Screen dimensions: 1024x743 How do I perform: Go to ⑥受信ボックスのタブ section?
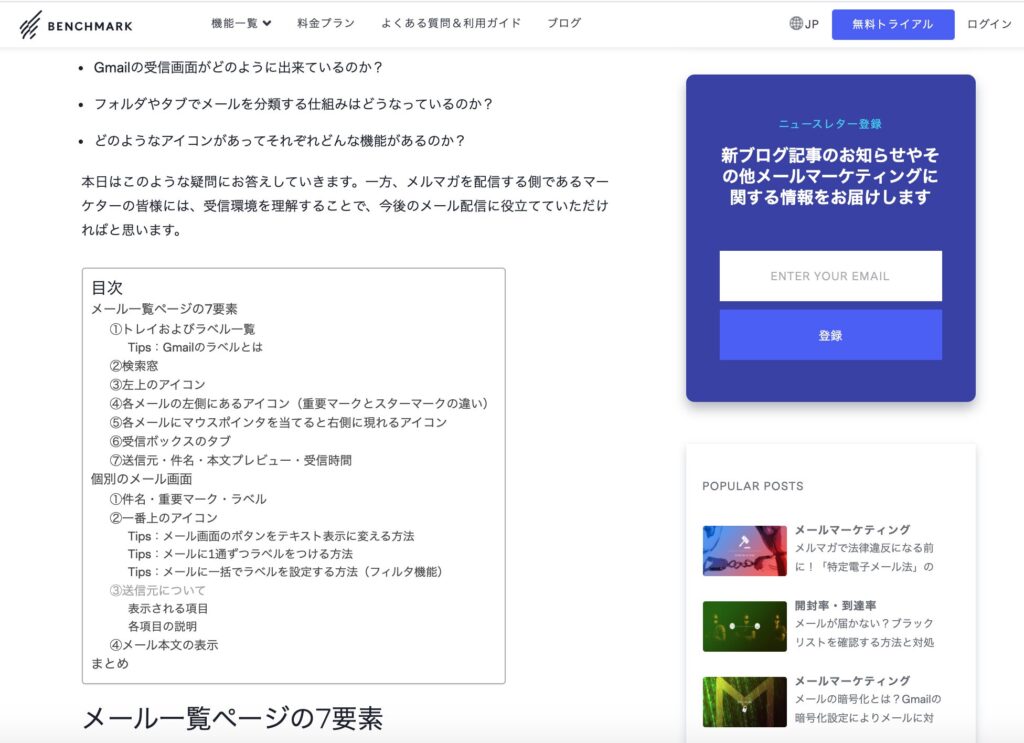tap(170, 441)
